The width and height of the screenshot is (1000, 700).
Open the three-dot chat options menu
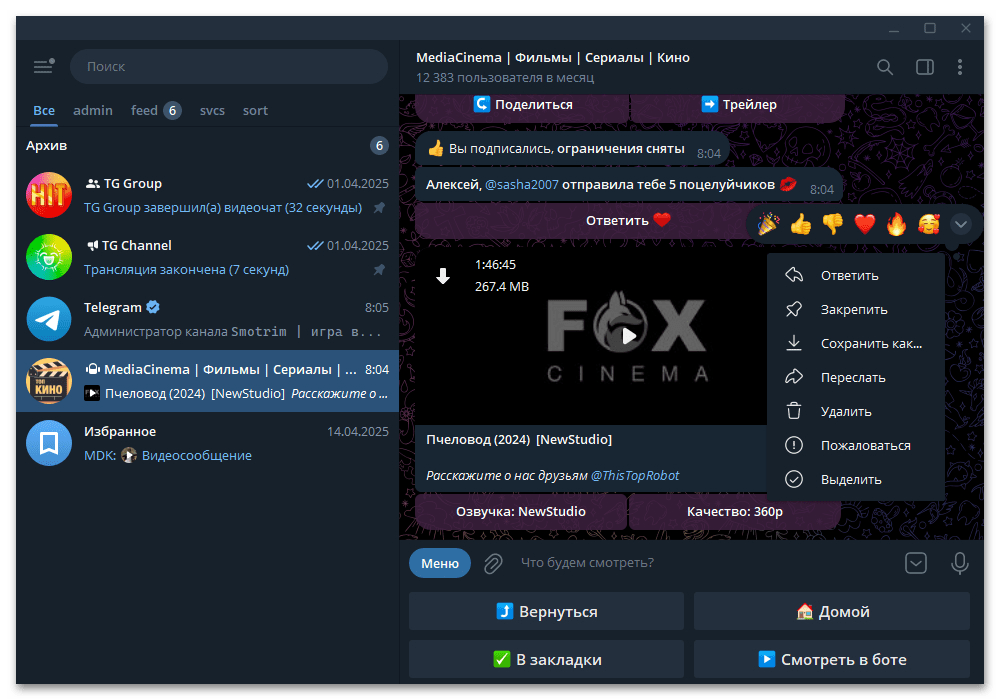pyautogui.click(x=960, y=67)
